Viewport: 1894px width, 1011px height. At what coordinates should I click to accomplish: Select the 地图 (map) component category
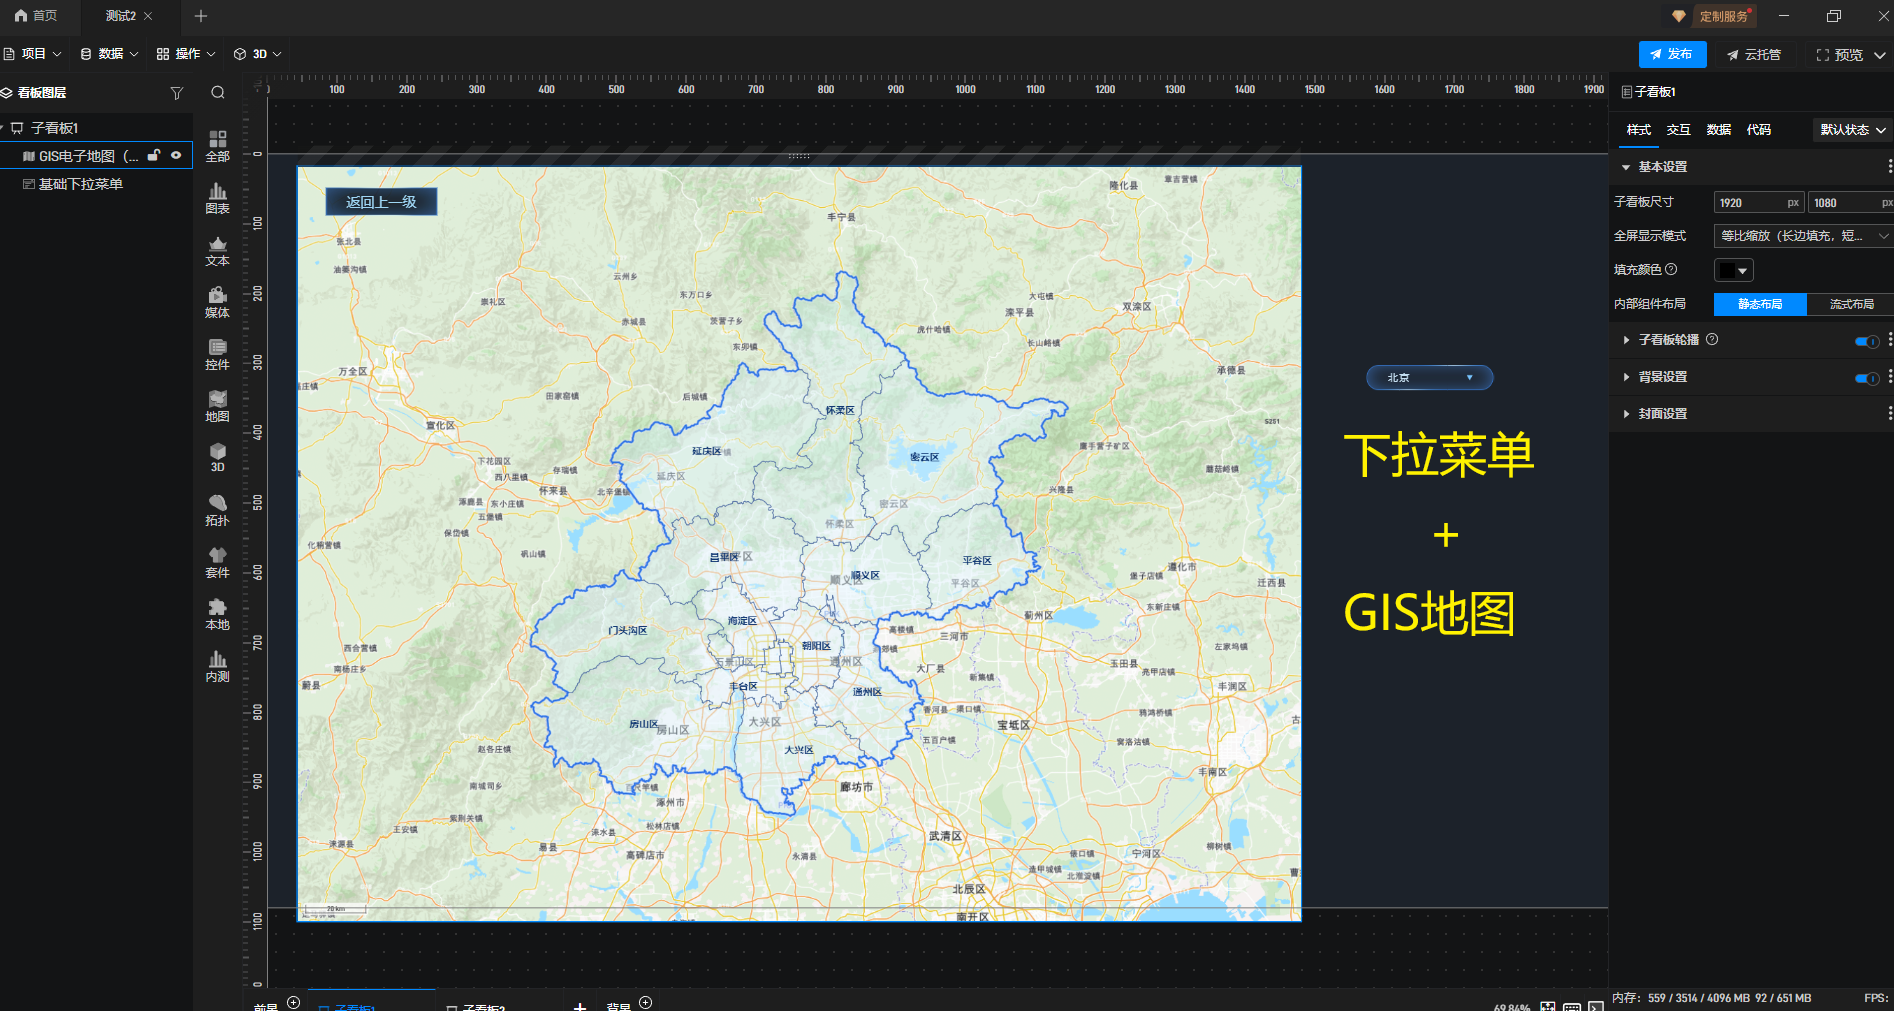(217, 406)
